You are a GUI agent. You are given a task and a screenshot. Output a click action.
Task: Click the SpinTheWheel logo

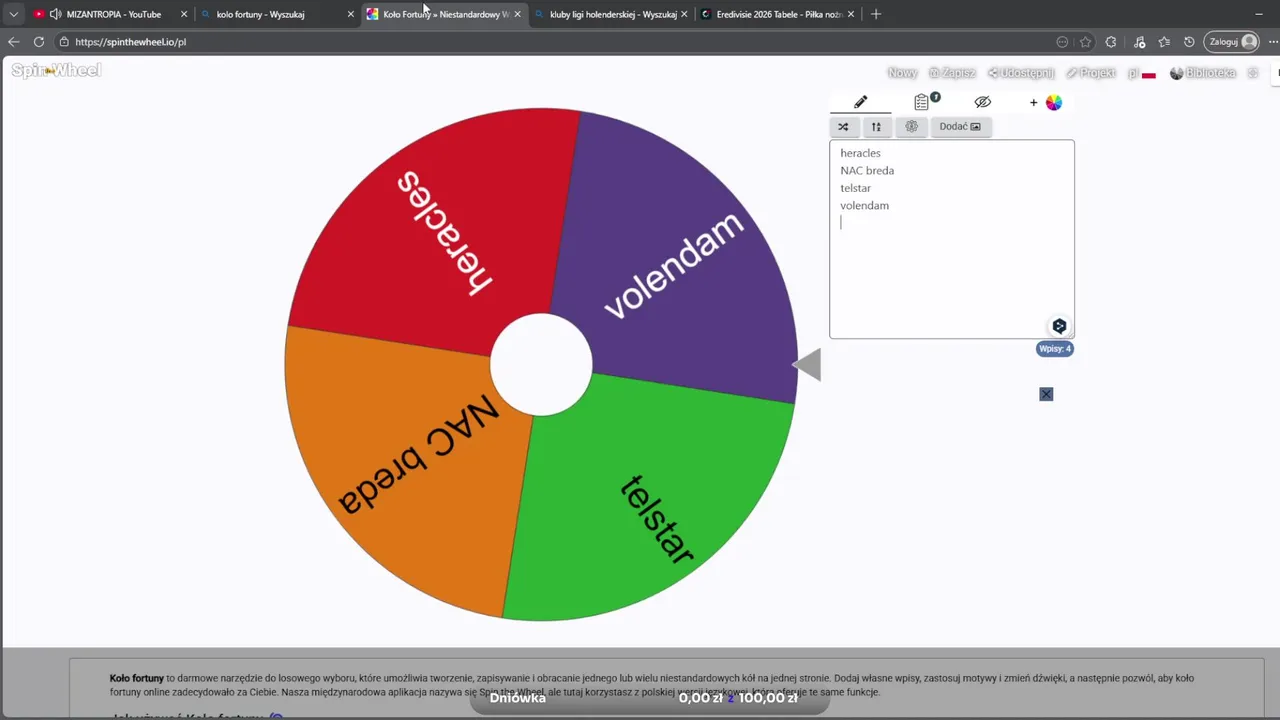coord(56,70)
